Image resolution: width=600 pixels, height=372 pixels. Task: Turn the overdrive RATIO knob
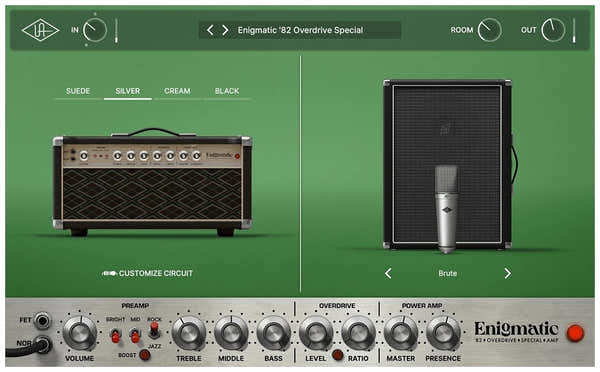[358, 333]
